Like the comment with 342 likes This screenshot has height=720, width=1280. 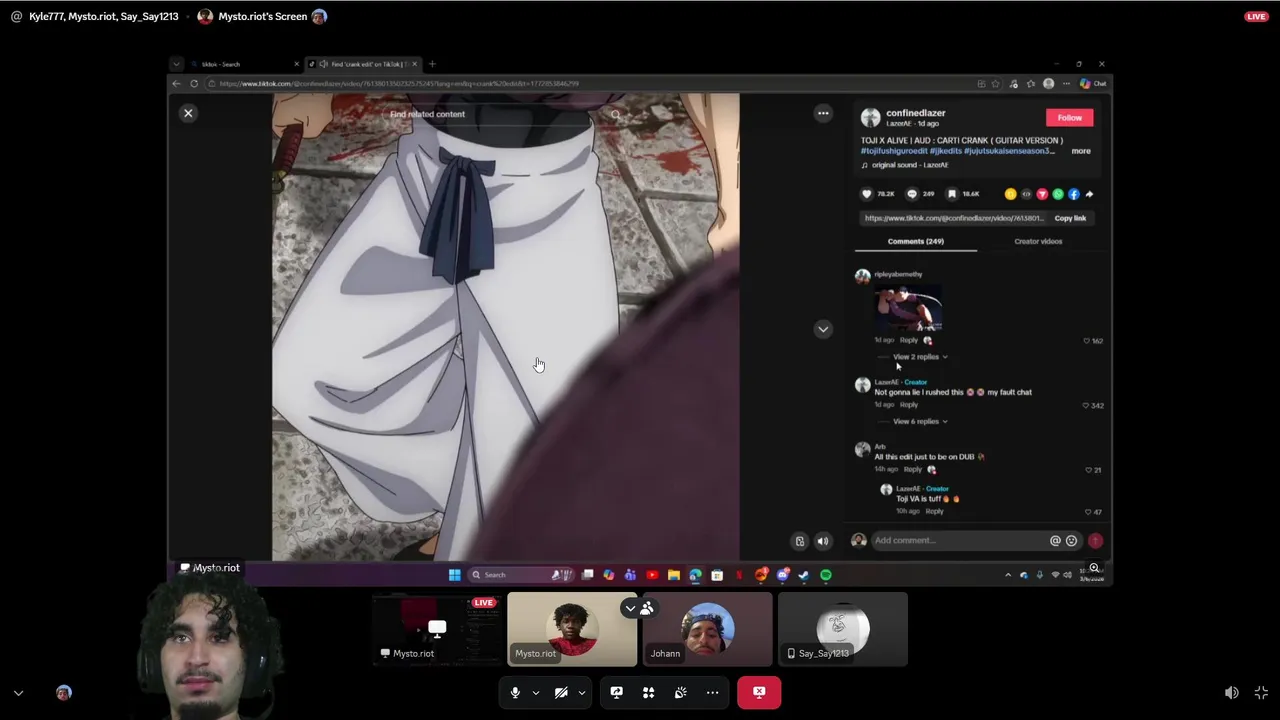click(1086, 406)
